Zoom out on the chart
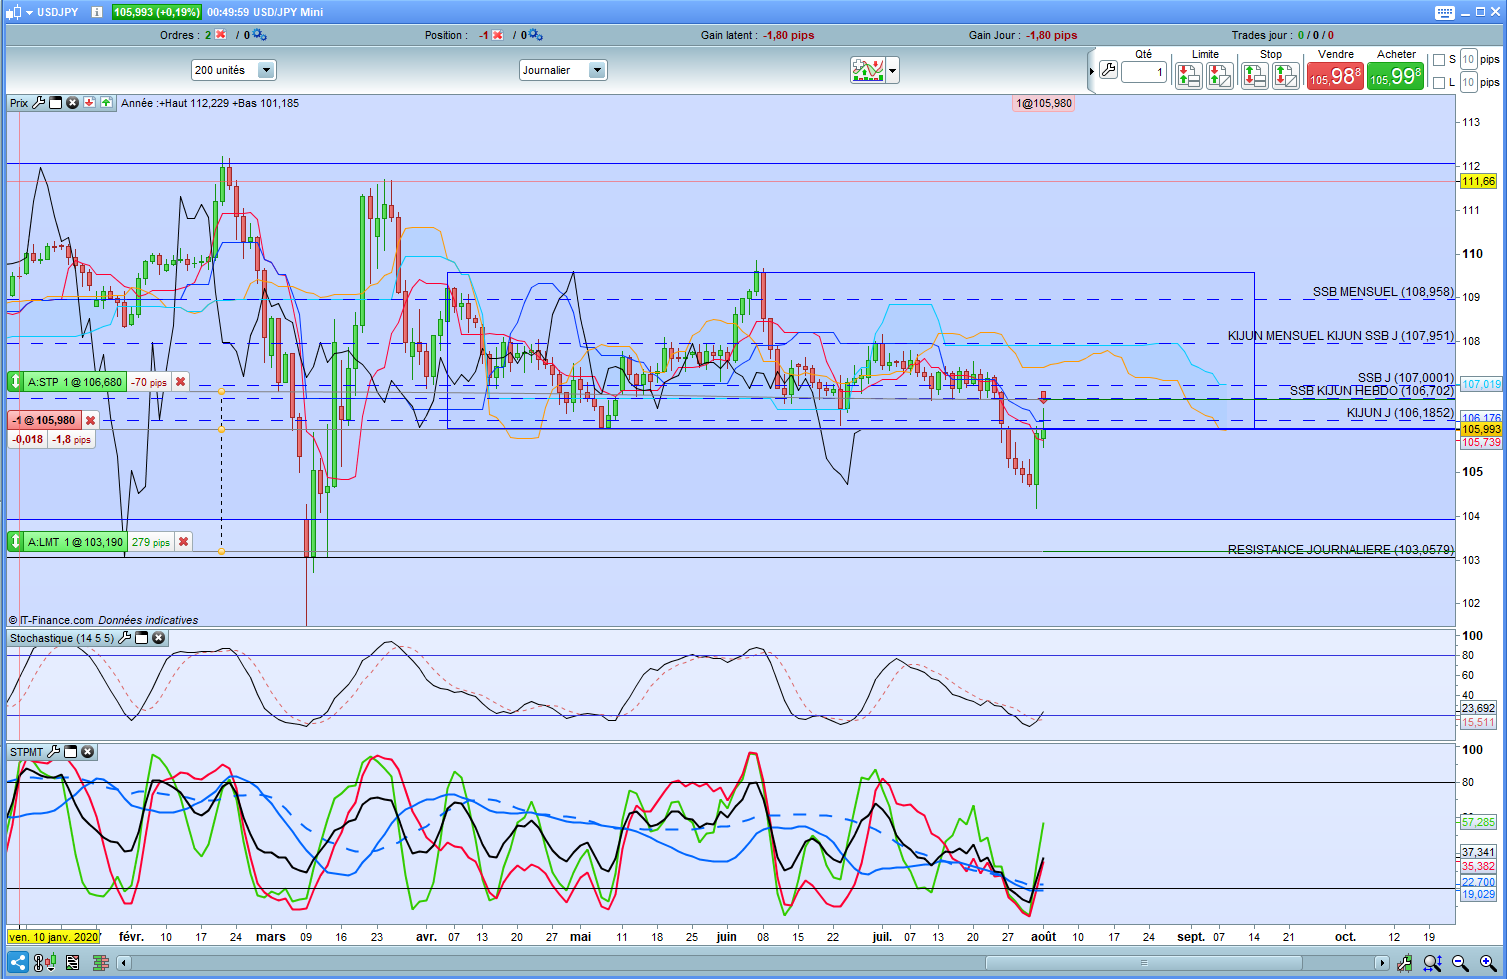Viewport: 1507px width, 979px height. (1460, 963)
